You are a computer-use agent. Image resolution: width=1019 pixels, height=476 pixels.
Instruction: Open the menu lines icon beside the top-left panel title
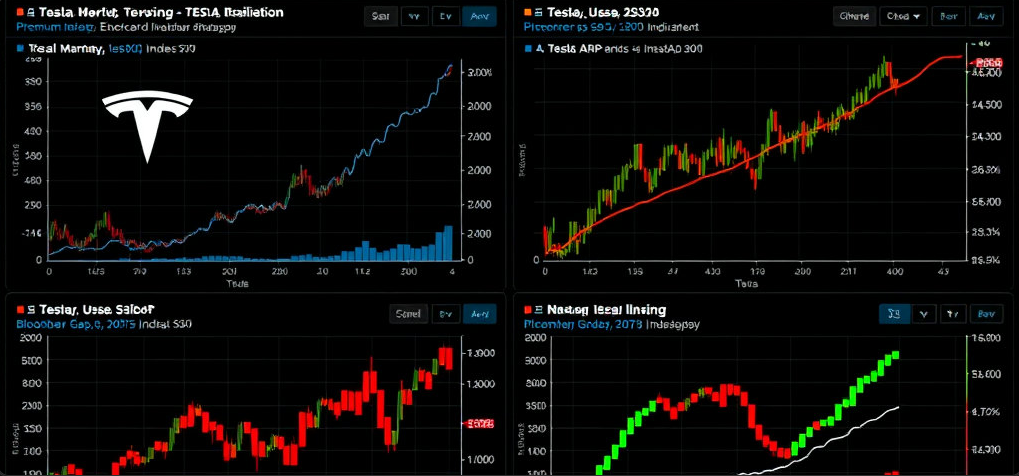(x=31, y=12)
